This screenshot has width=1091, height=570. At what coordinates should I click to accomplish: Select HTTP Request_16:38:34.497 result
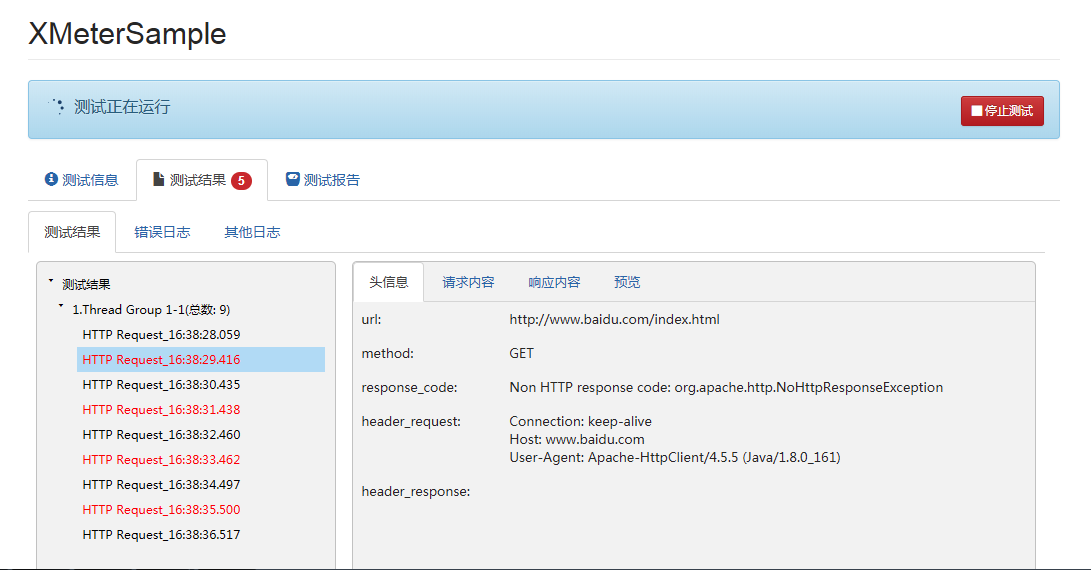(x=161, y=484)
